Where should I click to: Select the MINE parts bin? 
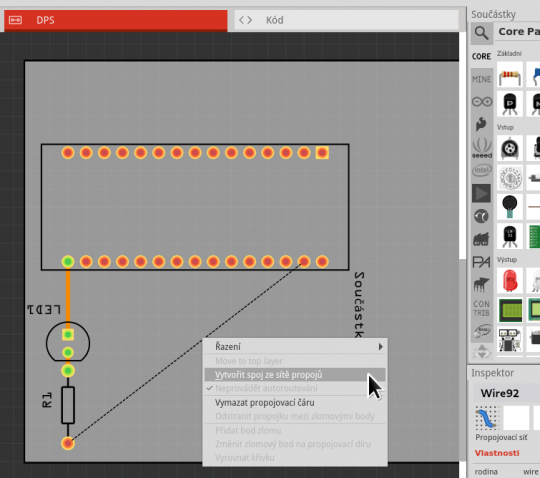[481, 79]
